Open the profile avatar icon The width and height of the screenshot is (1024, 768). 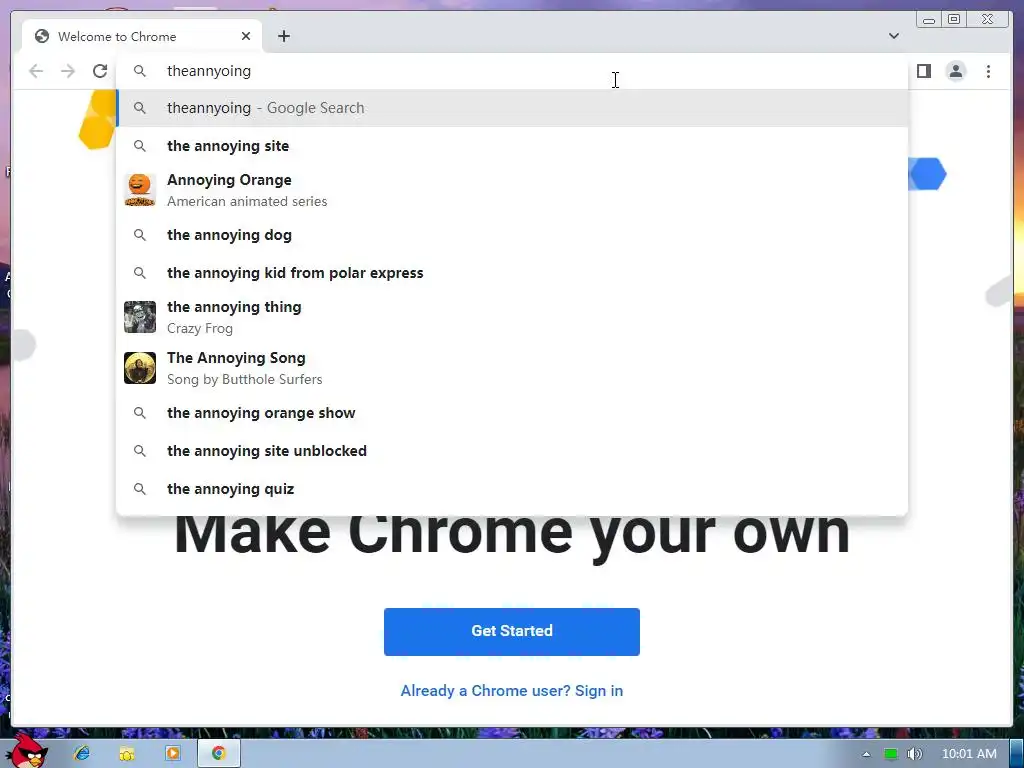(x=955, y=71)
